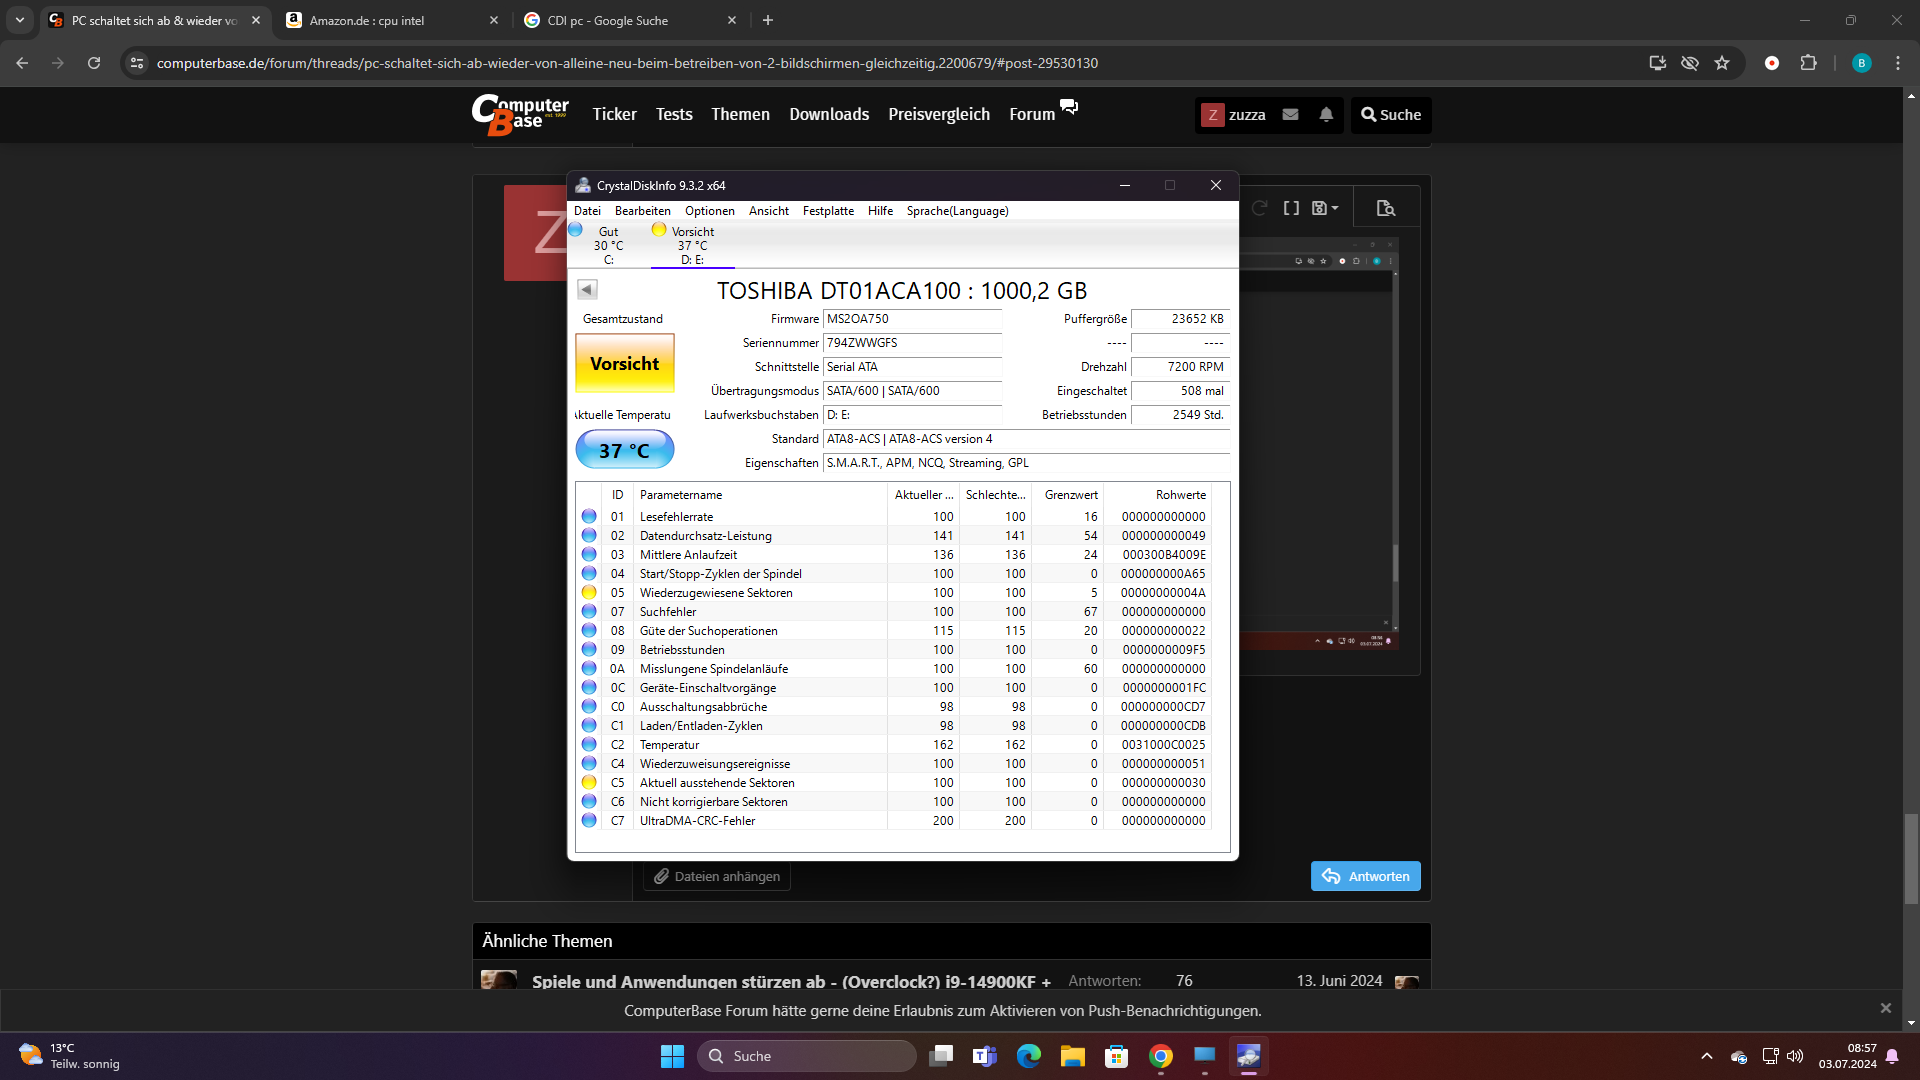Open browser extensions puzzle icon
The width and height of the screenshot is (1920, 1080).
[1808, 63]
